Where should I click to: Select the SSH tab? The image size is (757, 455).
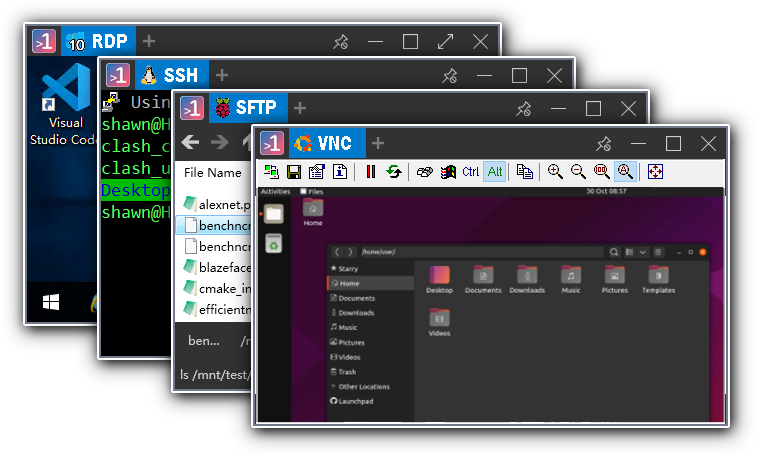coord(171,75)
